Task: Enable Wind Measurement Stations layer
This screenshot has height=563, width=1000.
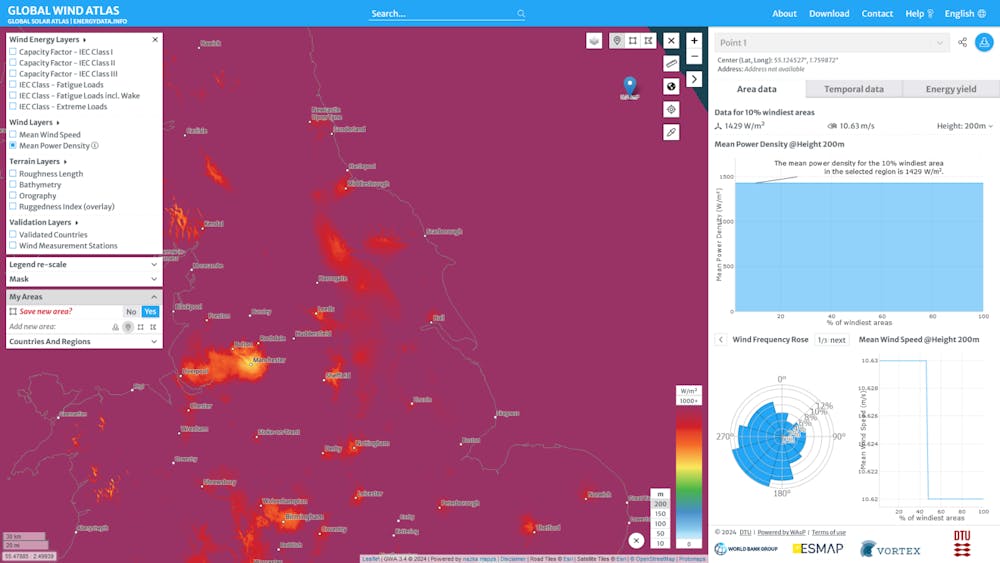Action: pyautogui.click(x=13, y=245)
